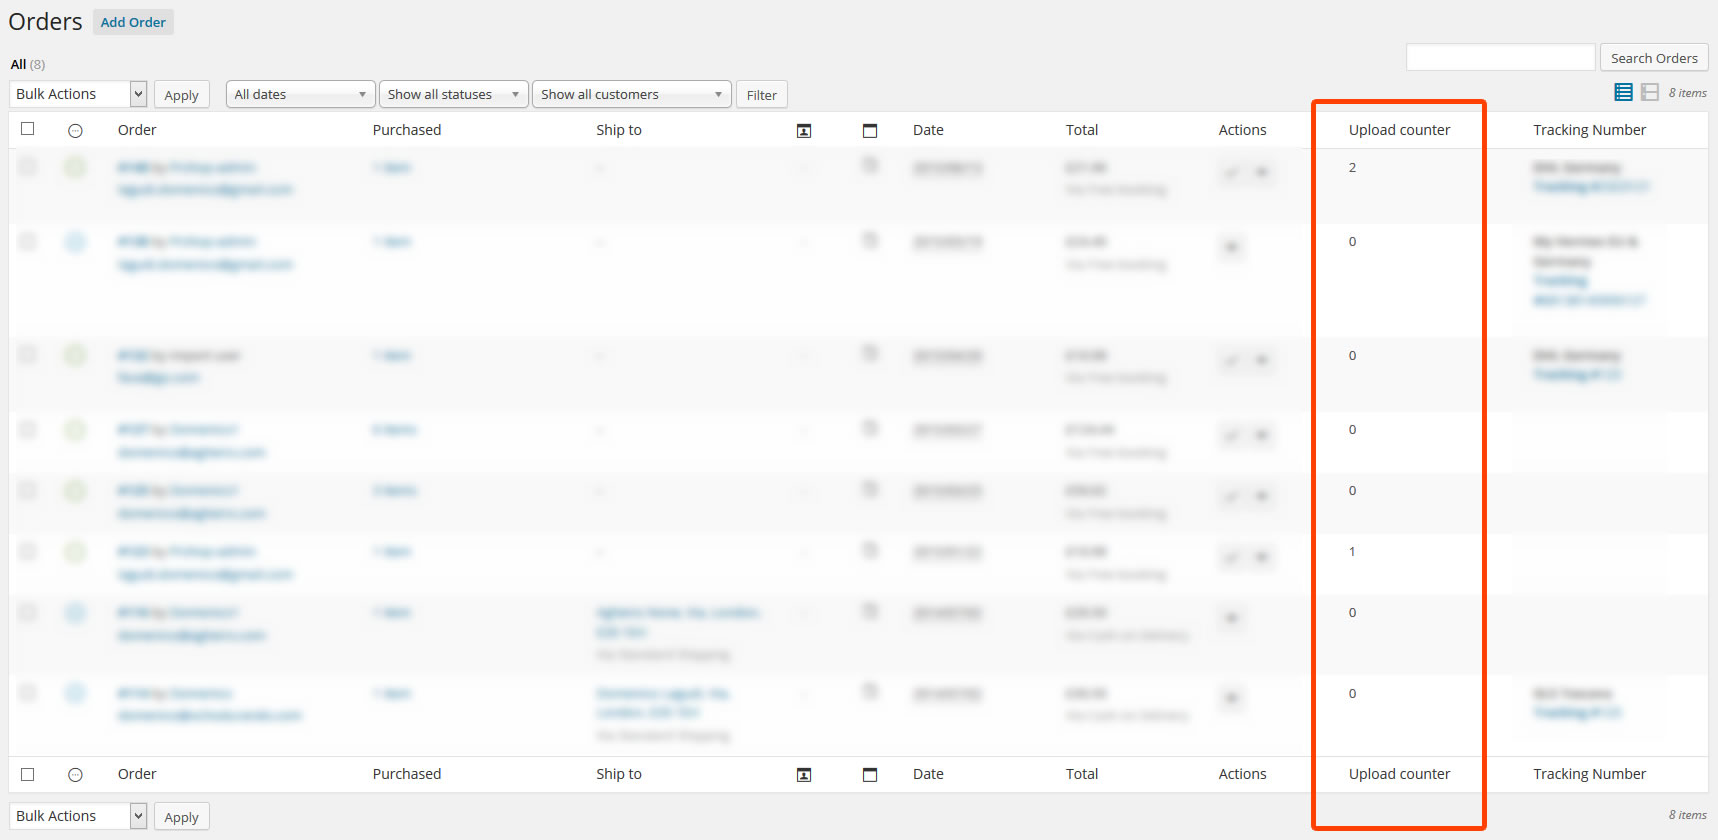Expand the All dates filter dropdown
The width and height of the screenshot is (1718, 840).
[x=300, y=95]
